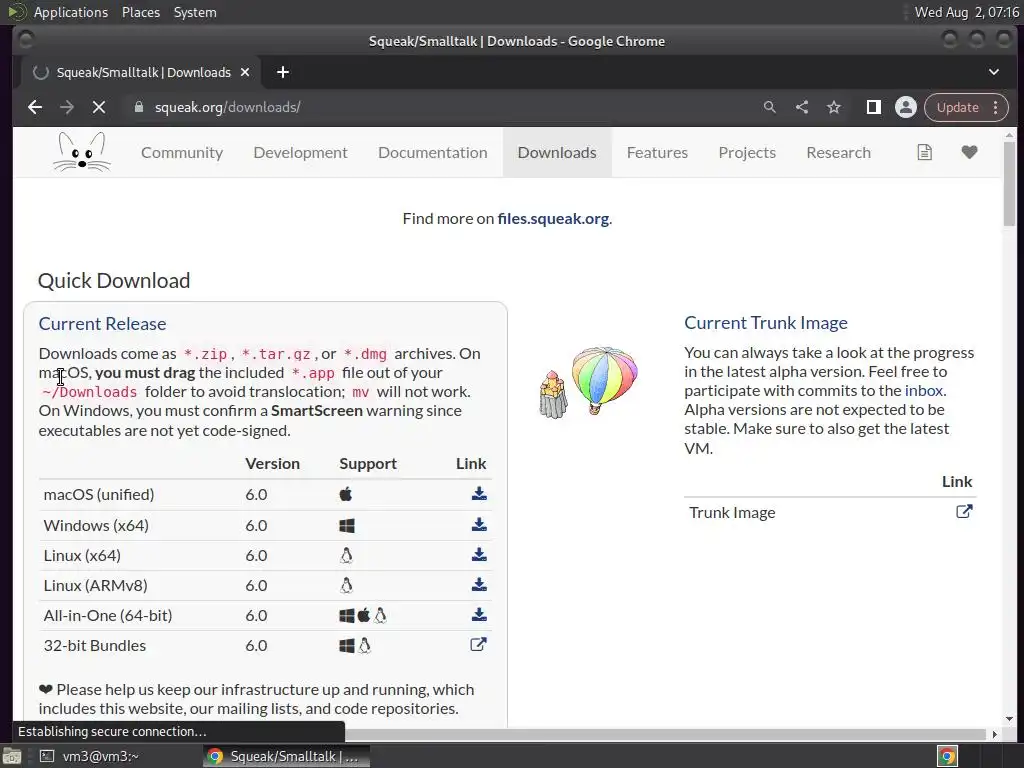Screen dimensions: 1024x768
Task: Click the Quick Download heading
Action: [x=114, y=281]
